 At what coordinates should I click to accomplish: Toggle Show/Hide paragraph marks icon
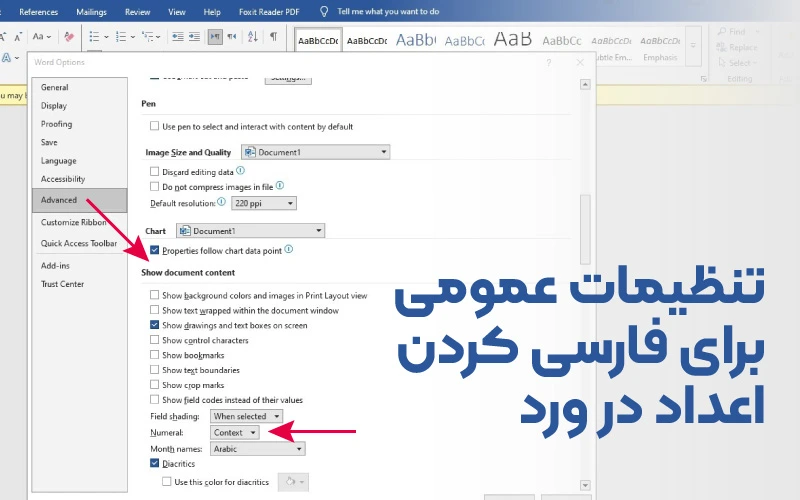[x=273, y=37]
